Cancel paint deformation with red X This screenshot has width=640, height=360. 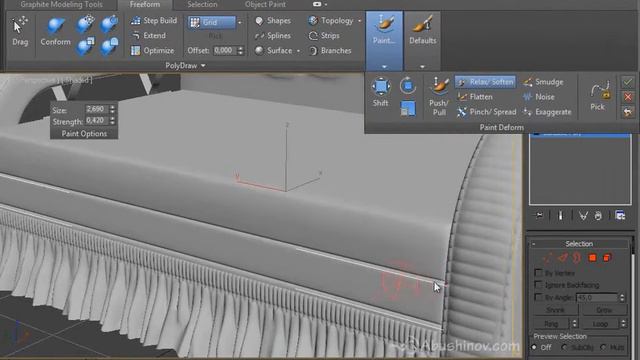[627, 97]
